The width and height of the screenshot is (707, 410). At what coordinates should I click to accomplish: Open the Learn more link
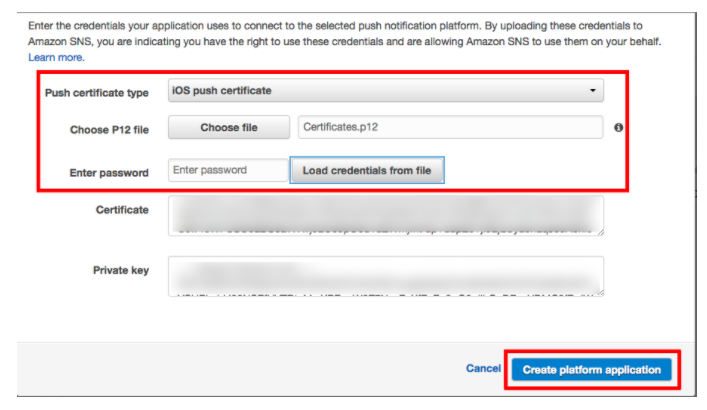coord(56,58)
